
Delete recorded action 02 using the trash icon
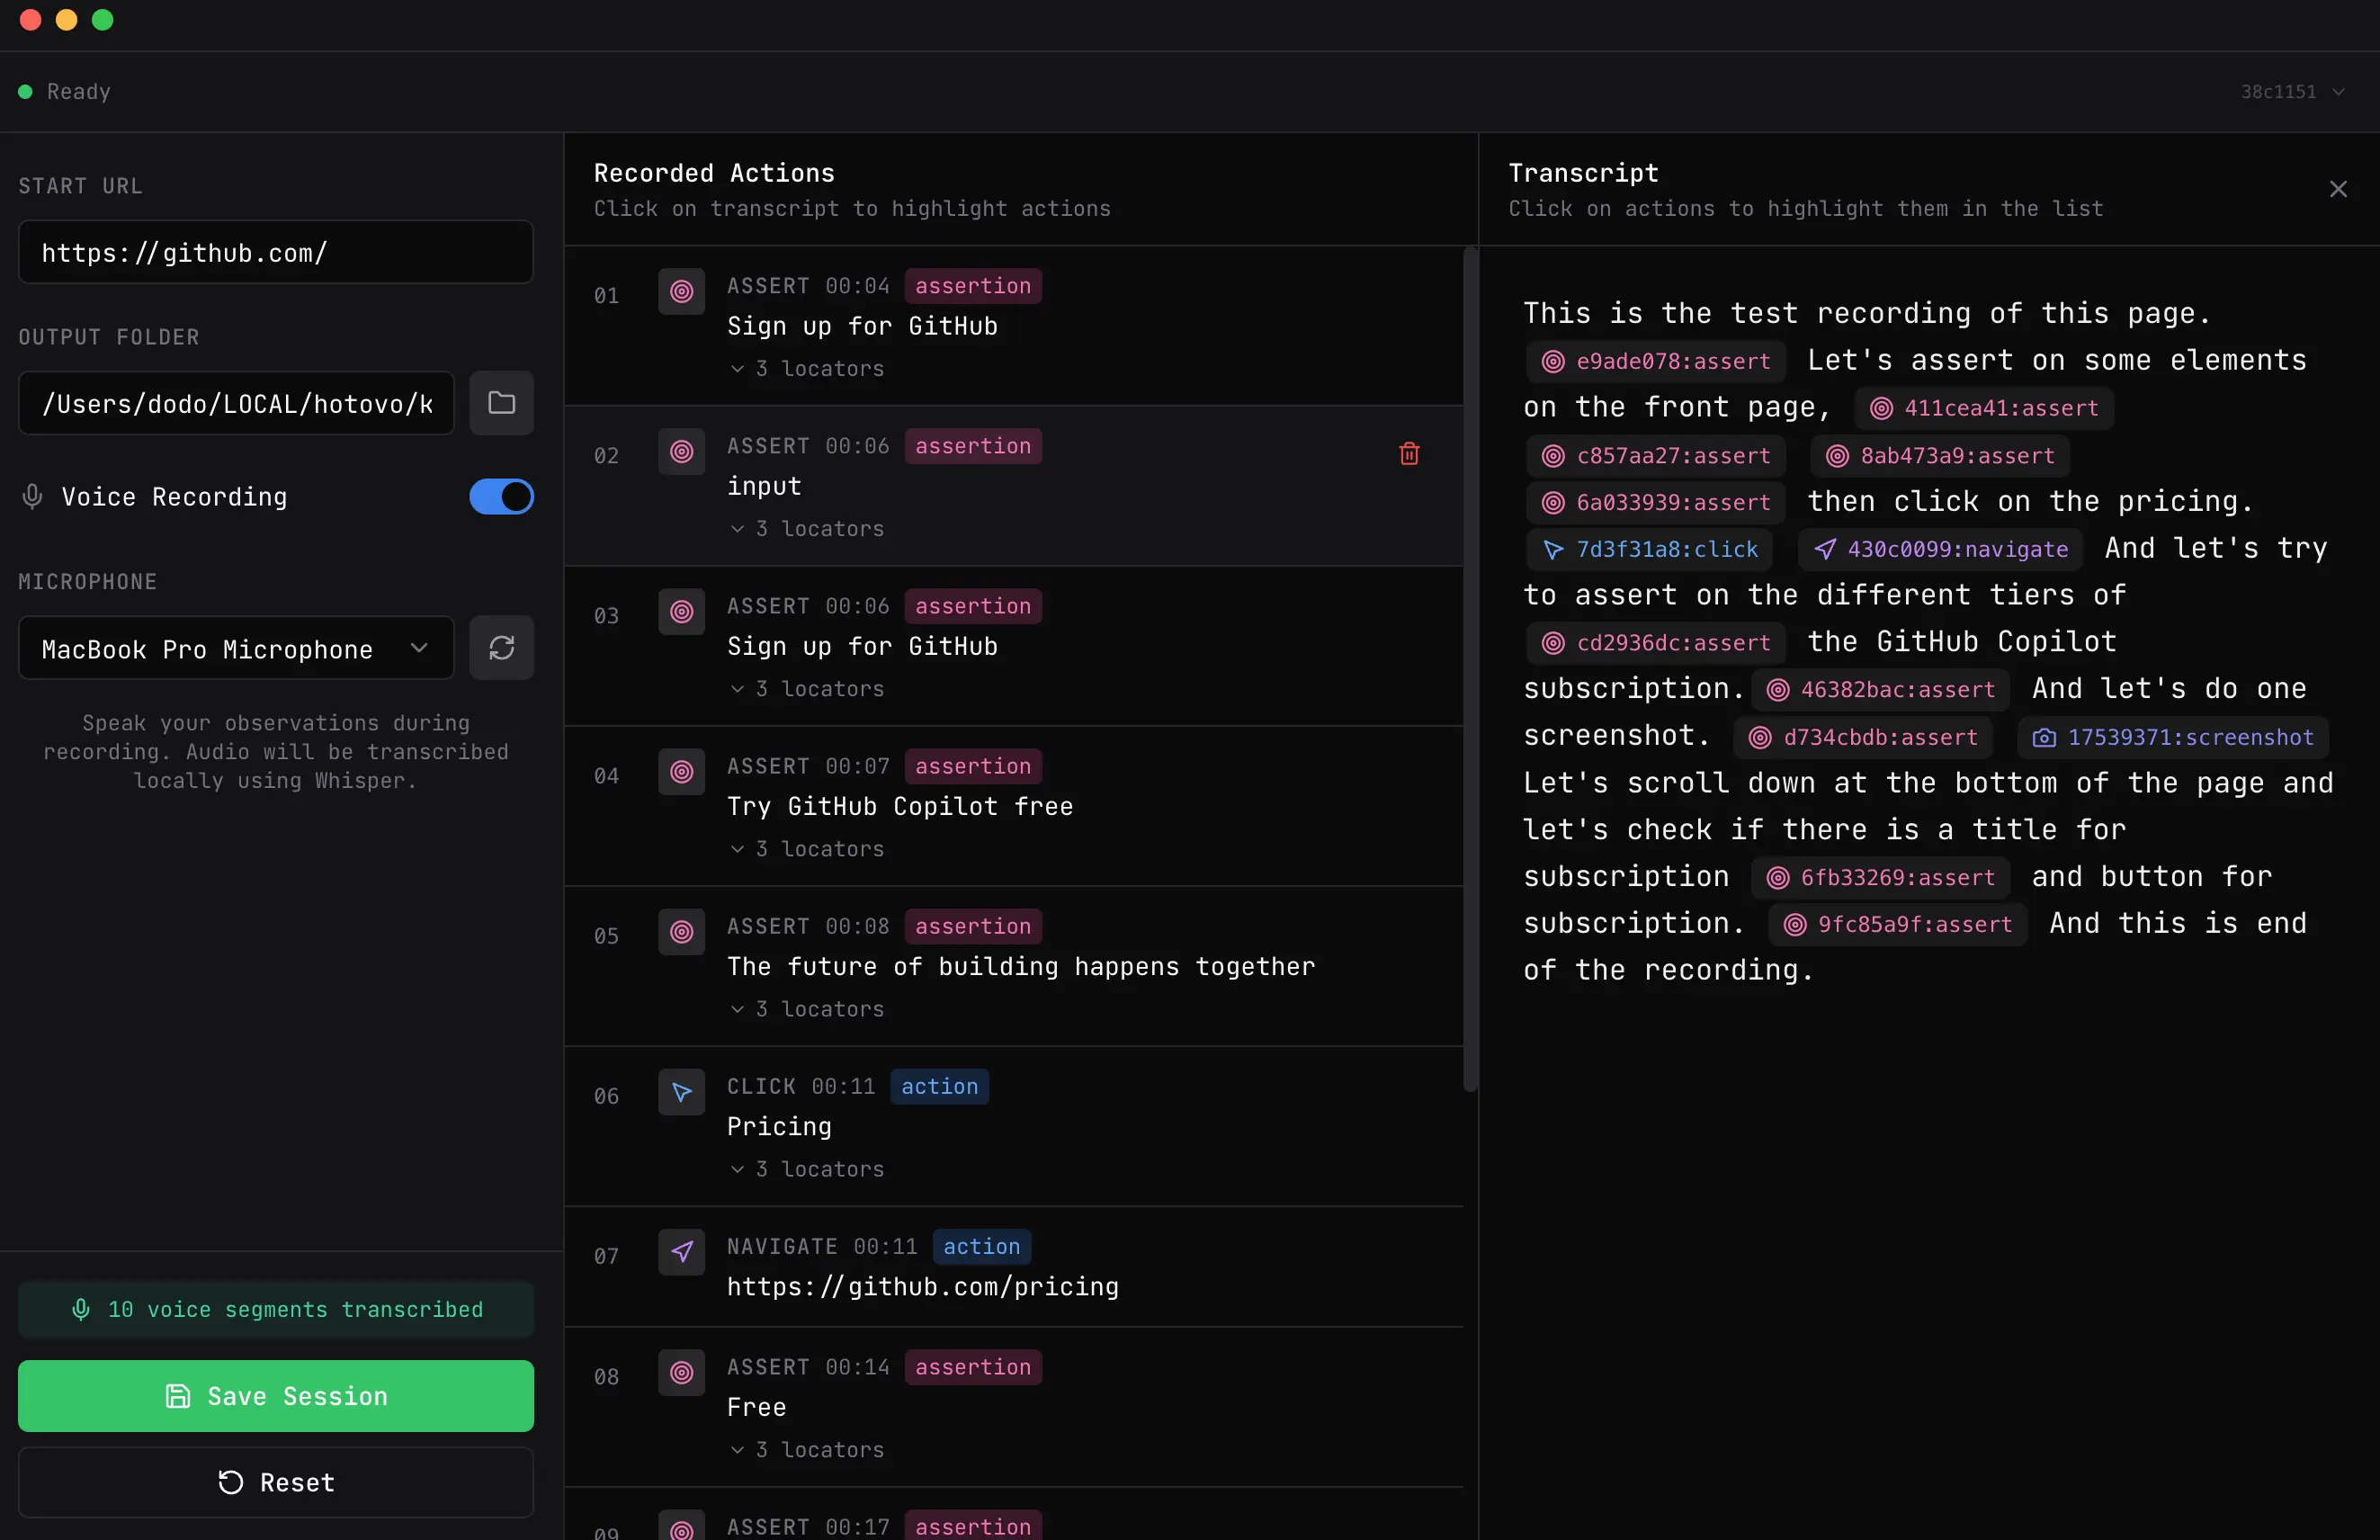pyautogui.click(x=1409, y=453)
